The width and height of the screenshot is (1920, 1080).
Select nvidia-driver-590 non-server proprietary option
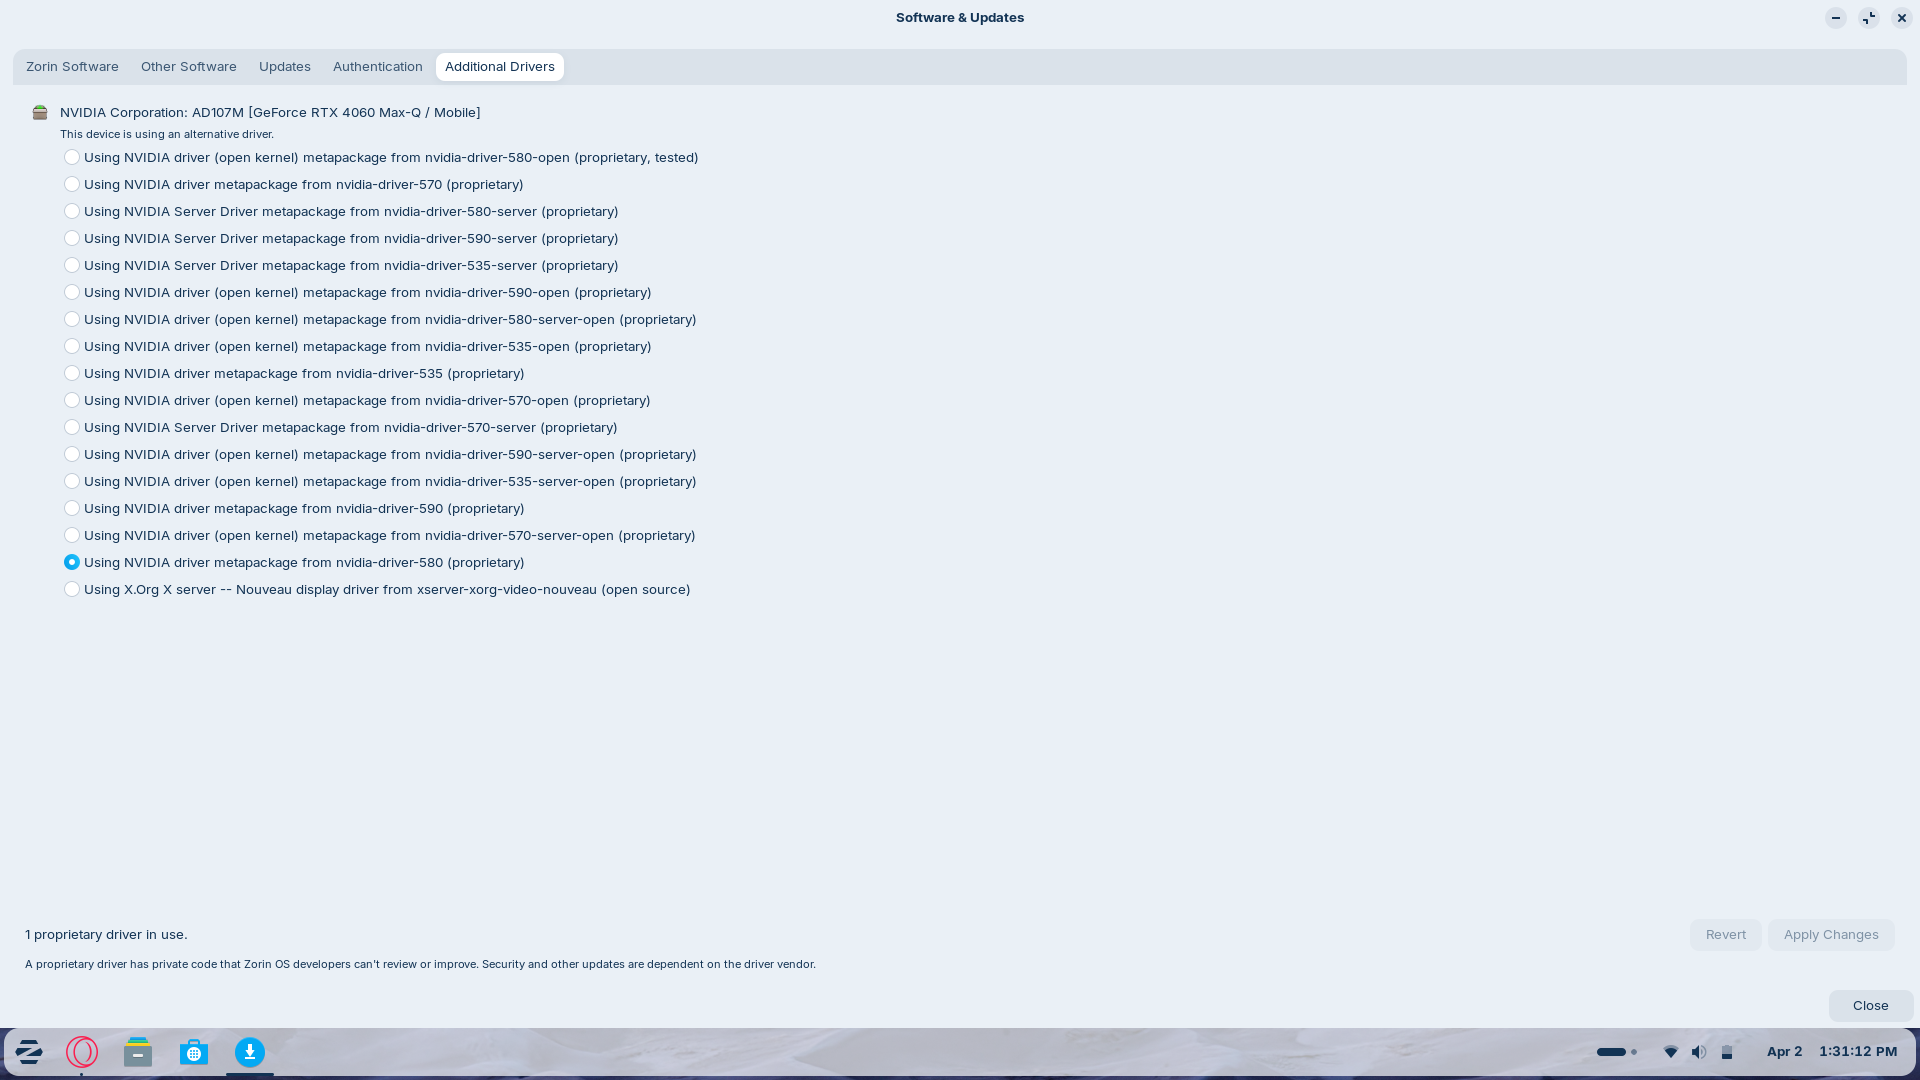(x=72, y=508)
